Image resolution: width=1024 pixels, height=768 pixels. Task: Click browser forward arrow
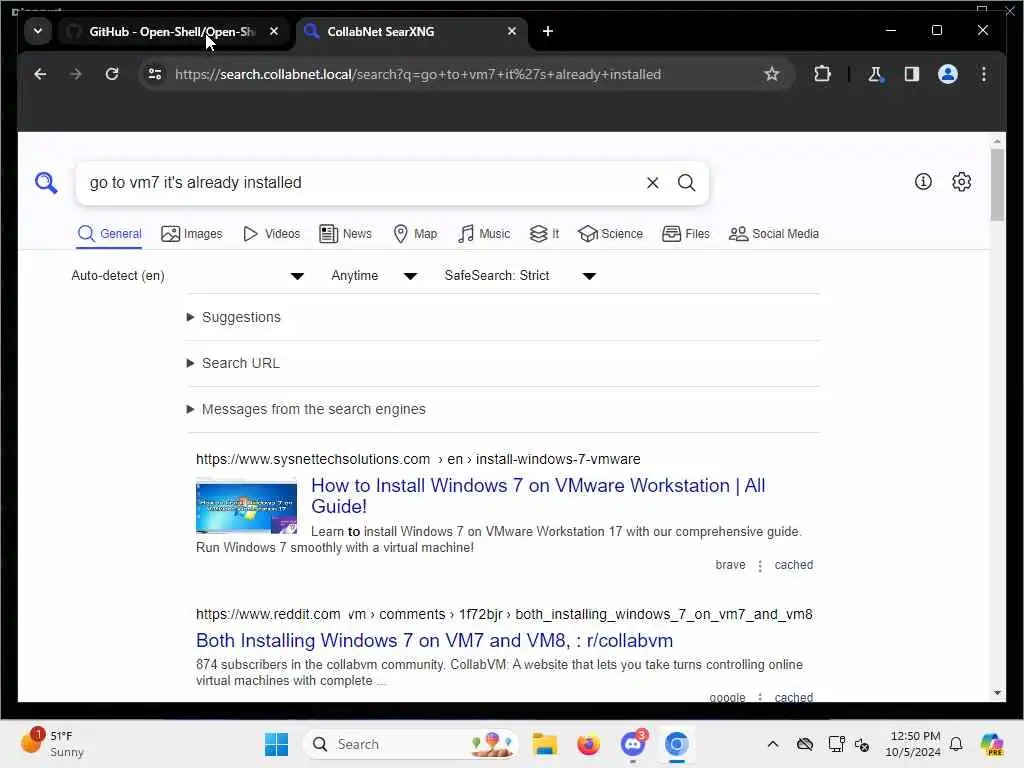[x=76, y=74]
